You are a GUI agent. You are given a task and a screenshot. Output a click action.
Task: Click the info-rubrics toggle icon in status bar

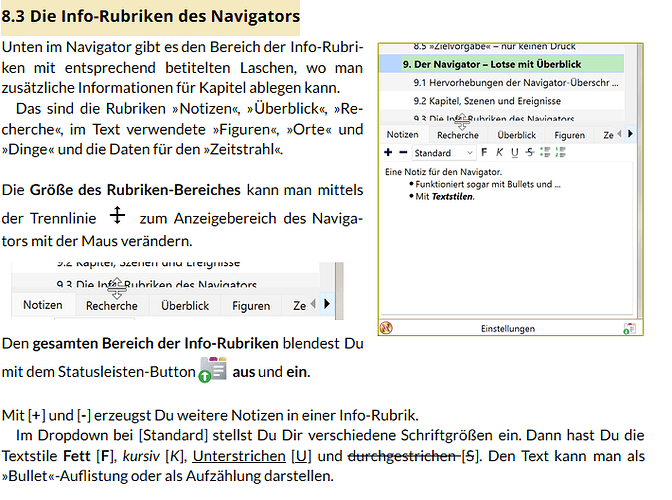click(629, 328)
